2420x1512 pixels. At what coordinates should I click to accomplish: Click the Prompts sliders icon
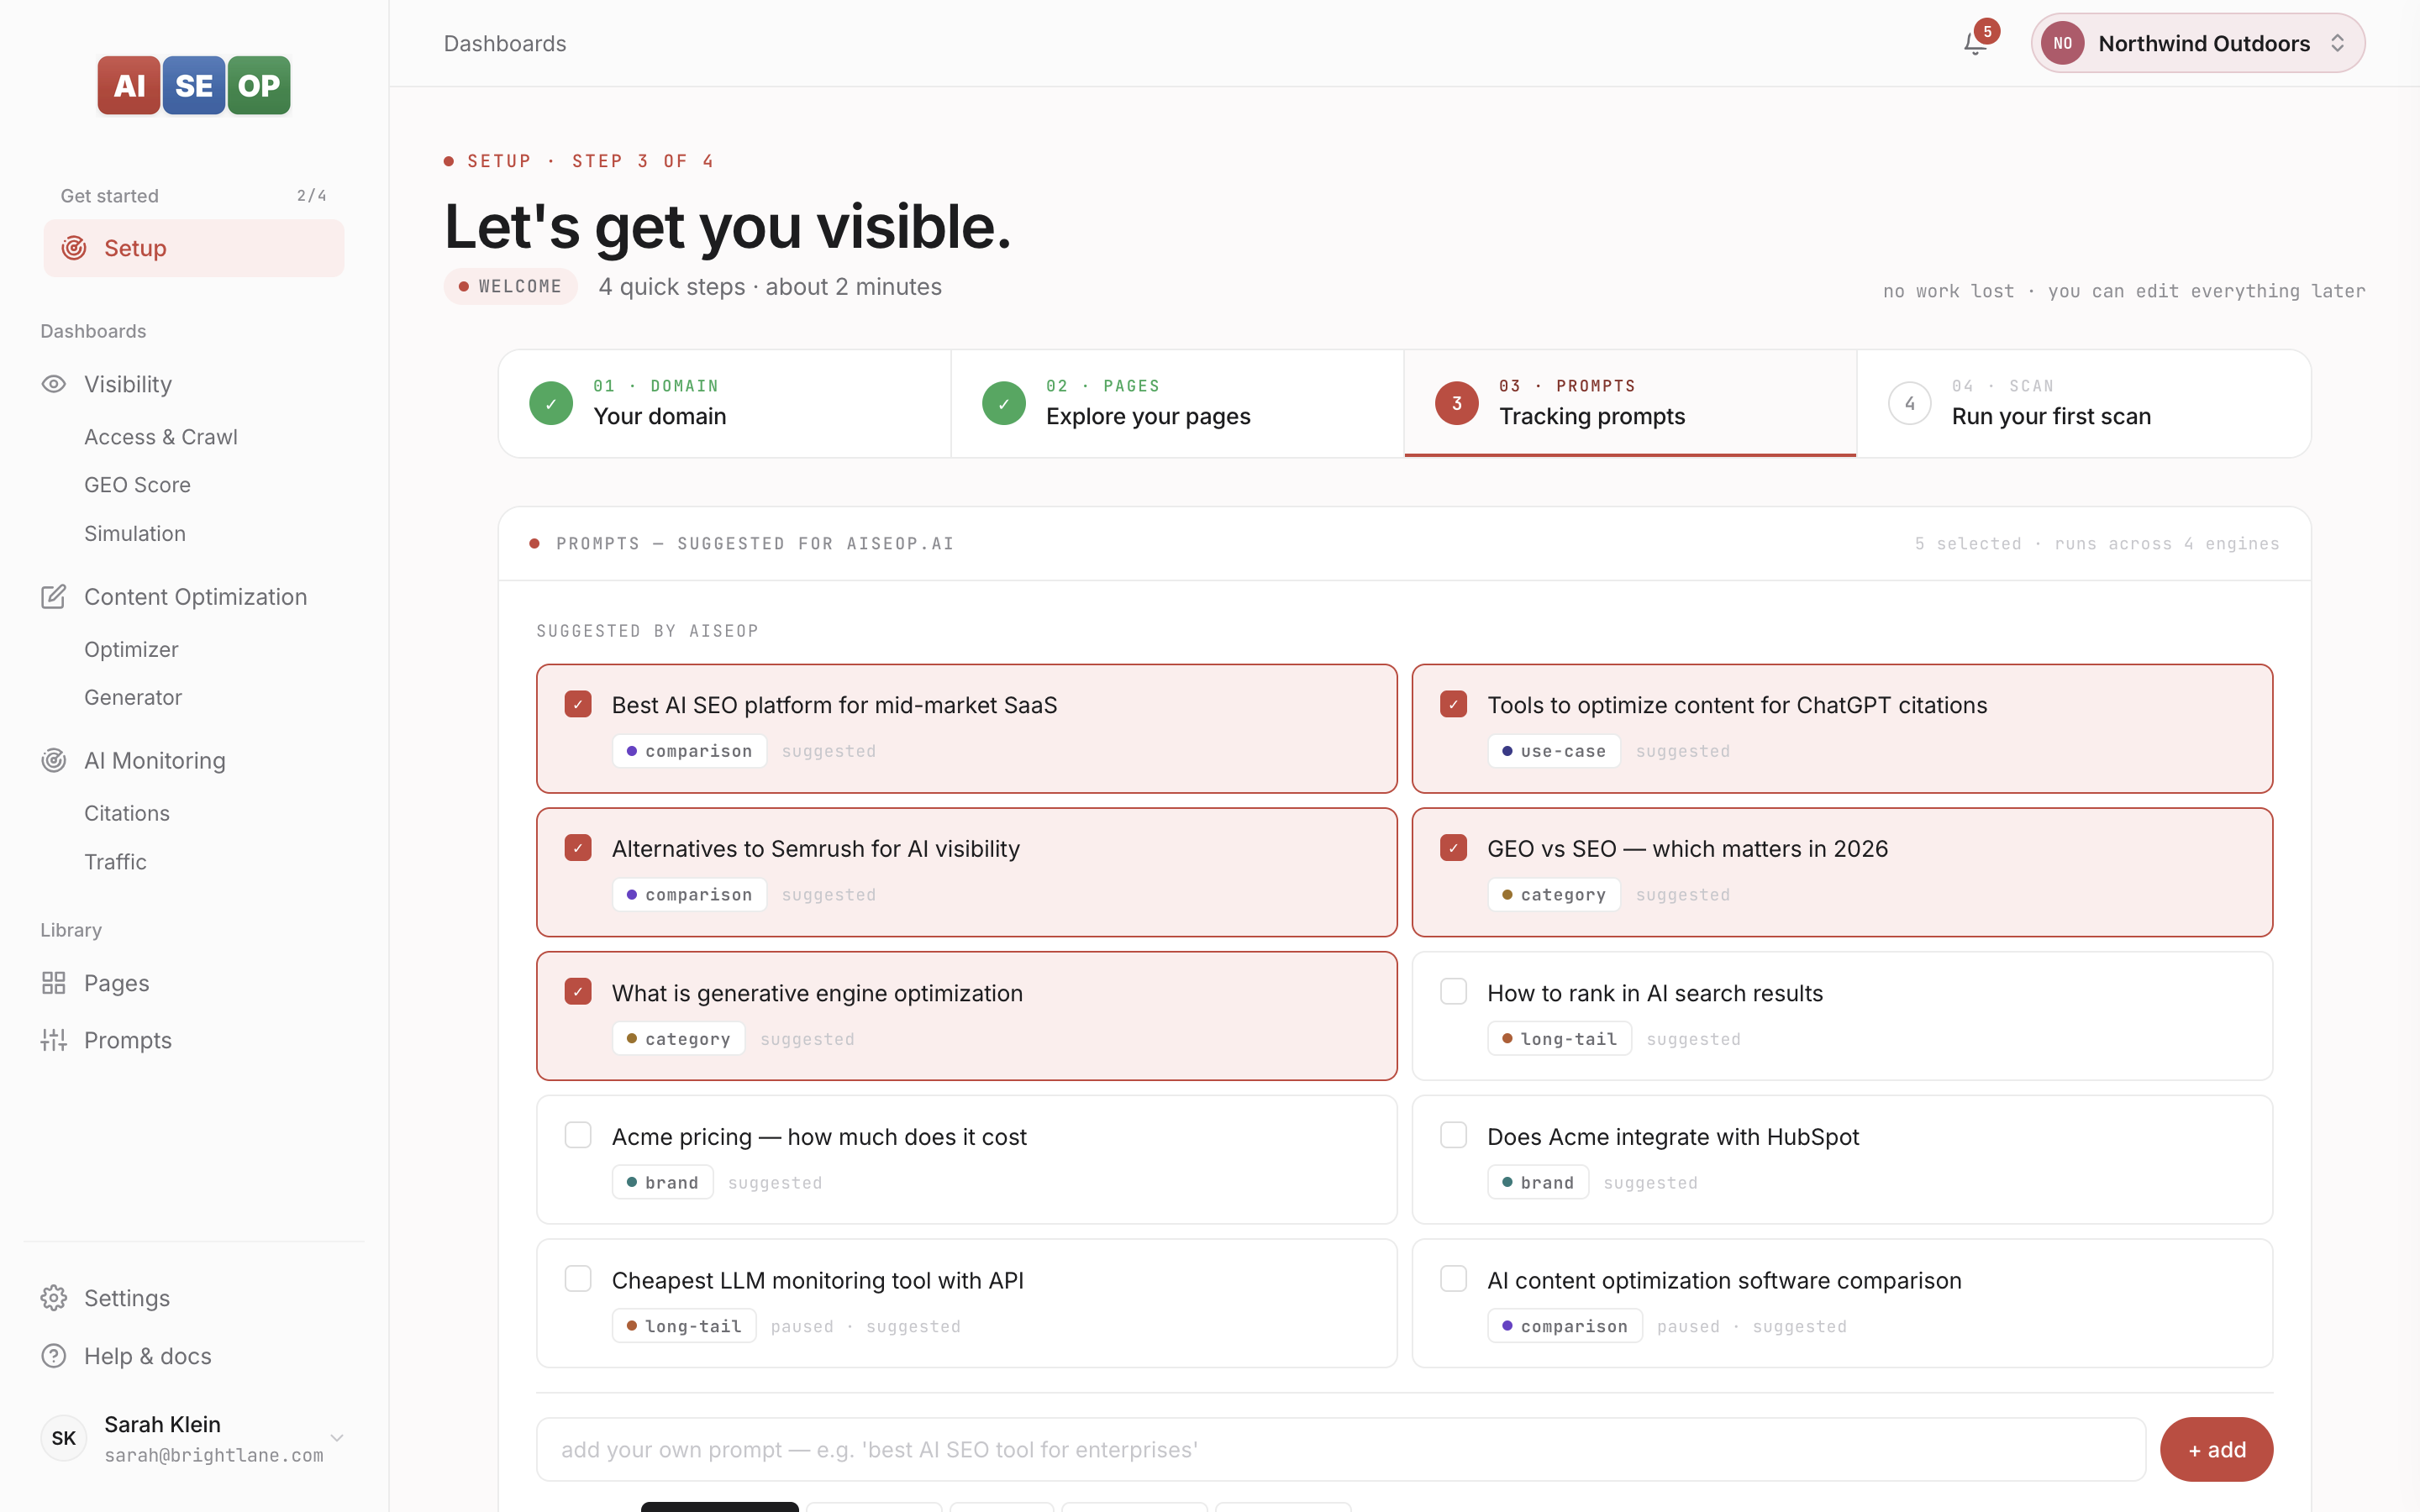(x=54, y=1040)
